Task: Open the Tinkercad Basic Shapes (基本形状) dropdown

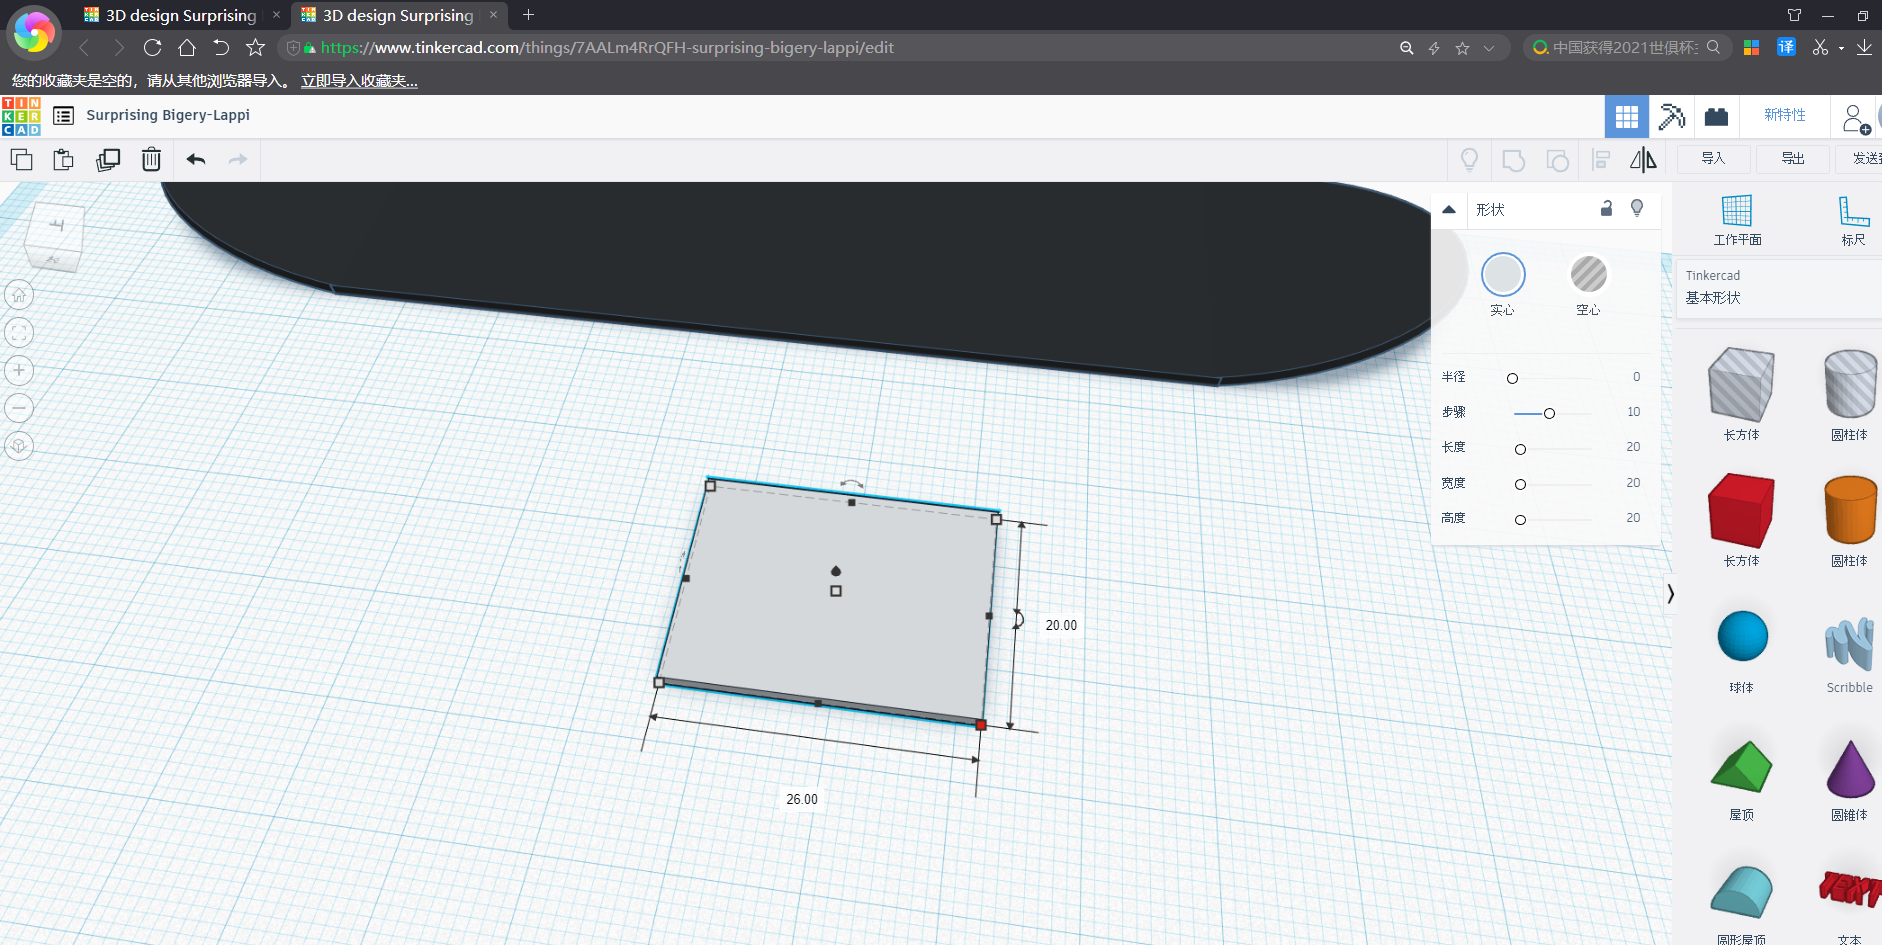Action: [1779, 287]
